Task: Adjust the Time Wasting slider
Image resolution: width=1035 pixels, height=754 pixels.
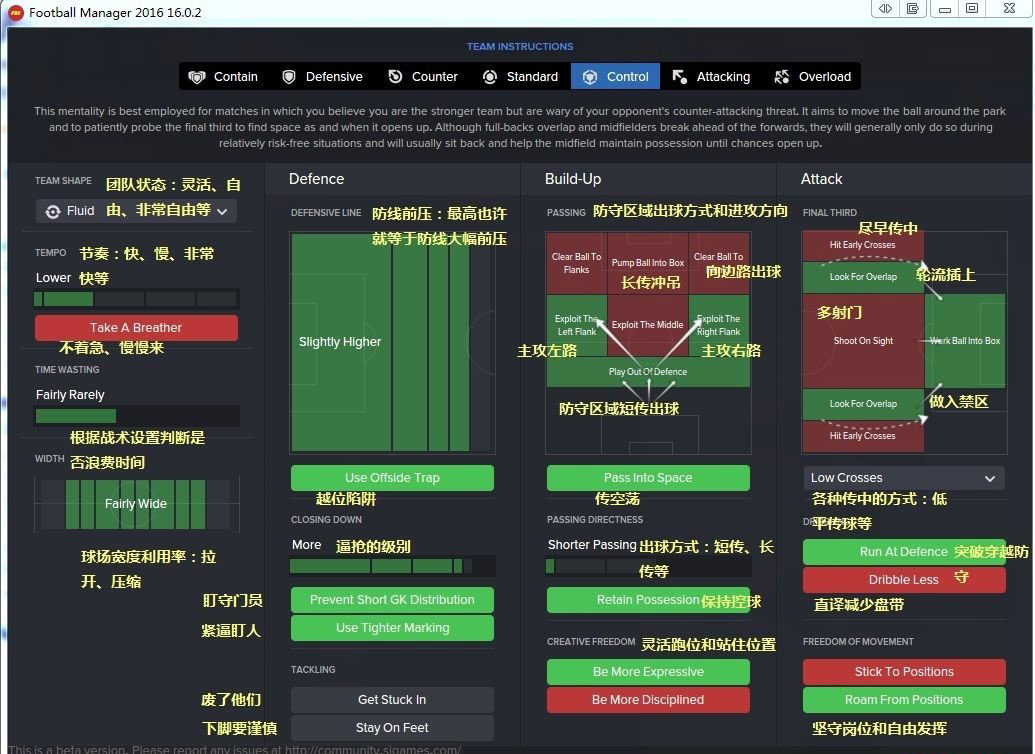Action: [x=136, y=416]
